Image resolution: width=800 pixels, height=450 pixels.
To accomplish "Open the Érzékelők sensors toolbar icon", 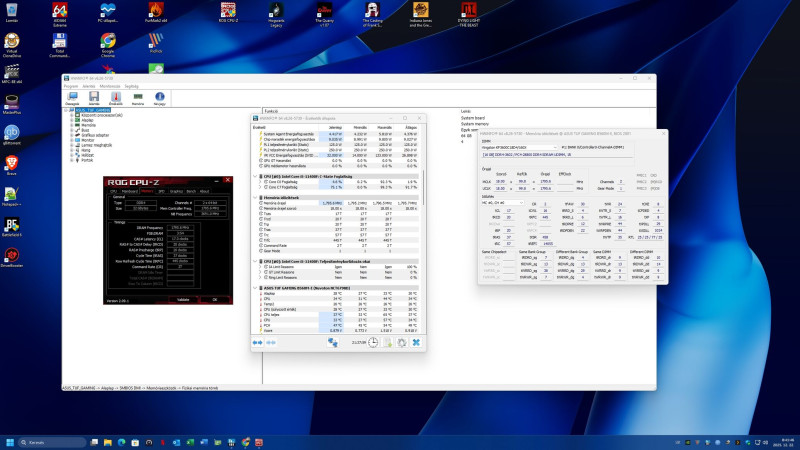I will point(116,98).
